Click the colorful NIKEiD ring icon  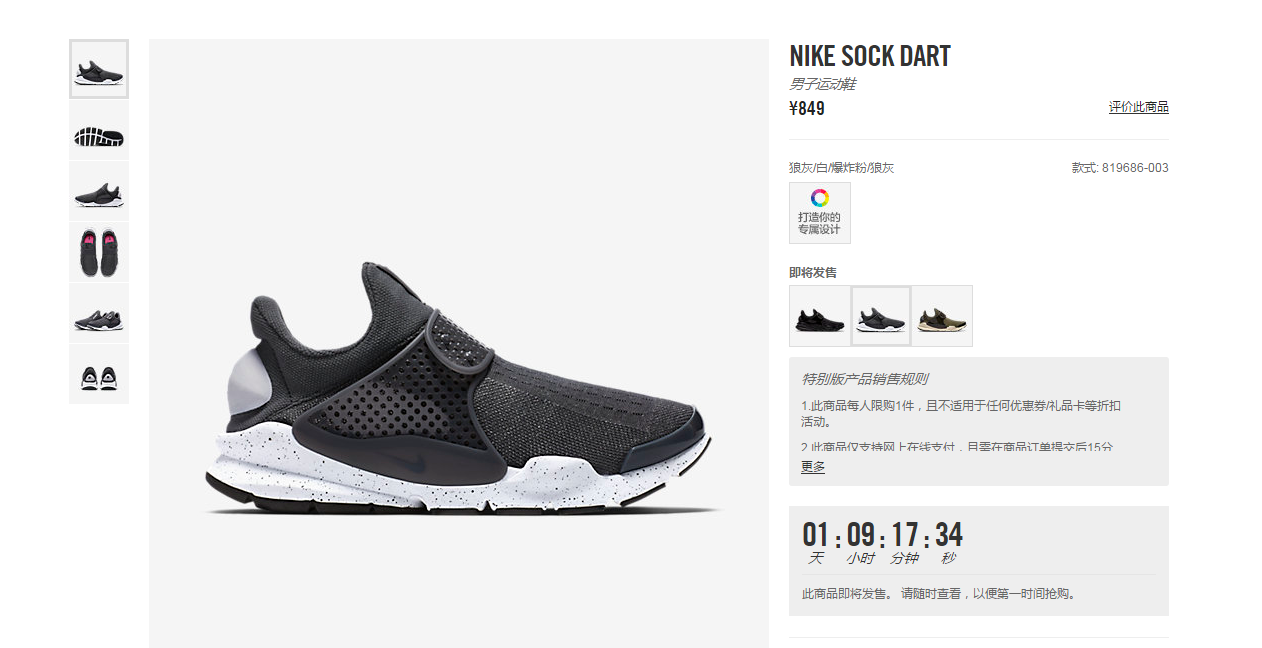coord(820,197)
